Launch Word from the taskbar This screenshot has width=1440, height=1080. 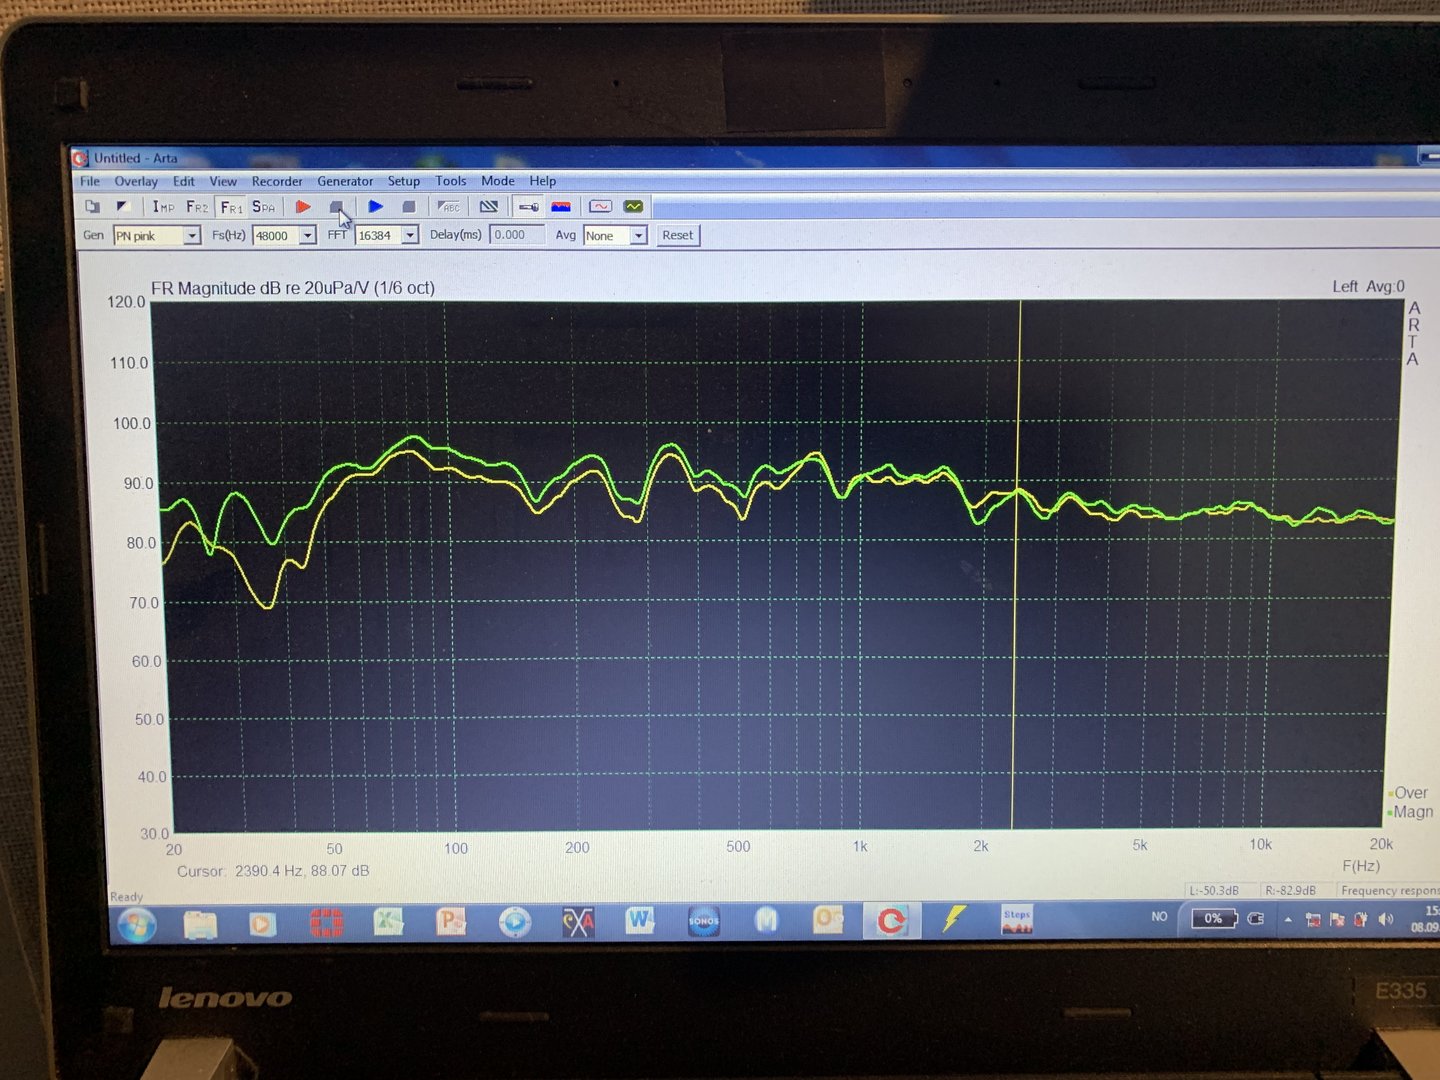click(x=640, y=920)
